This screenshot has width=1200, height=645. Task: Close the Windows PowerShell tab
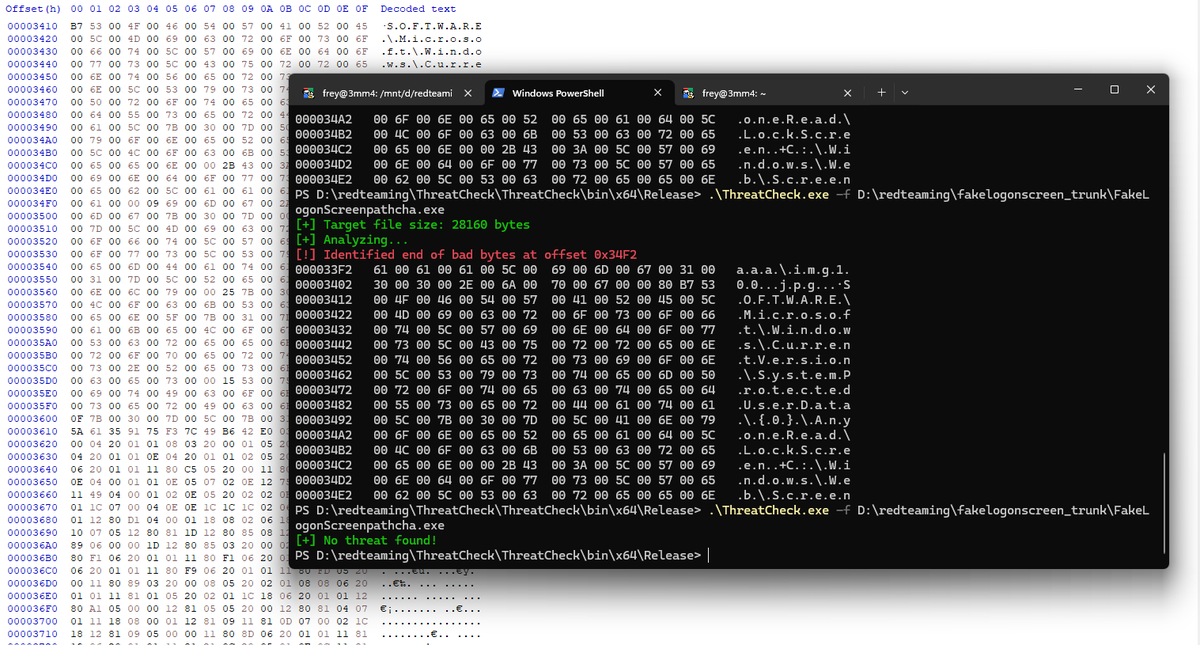click(x=656, y=93)
